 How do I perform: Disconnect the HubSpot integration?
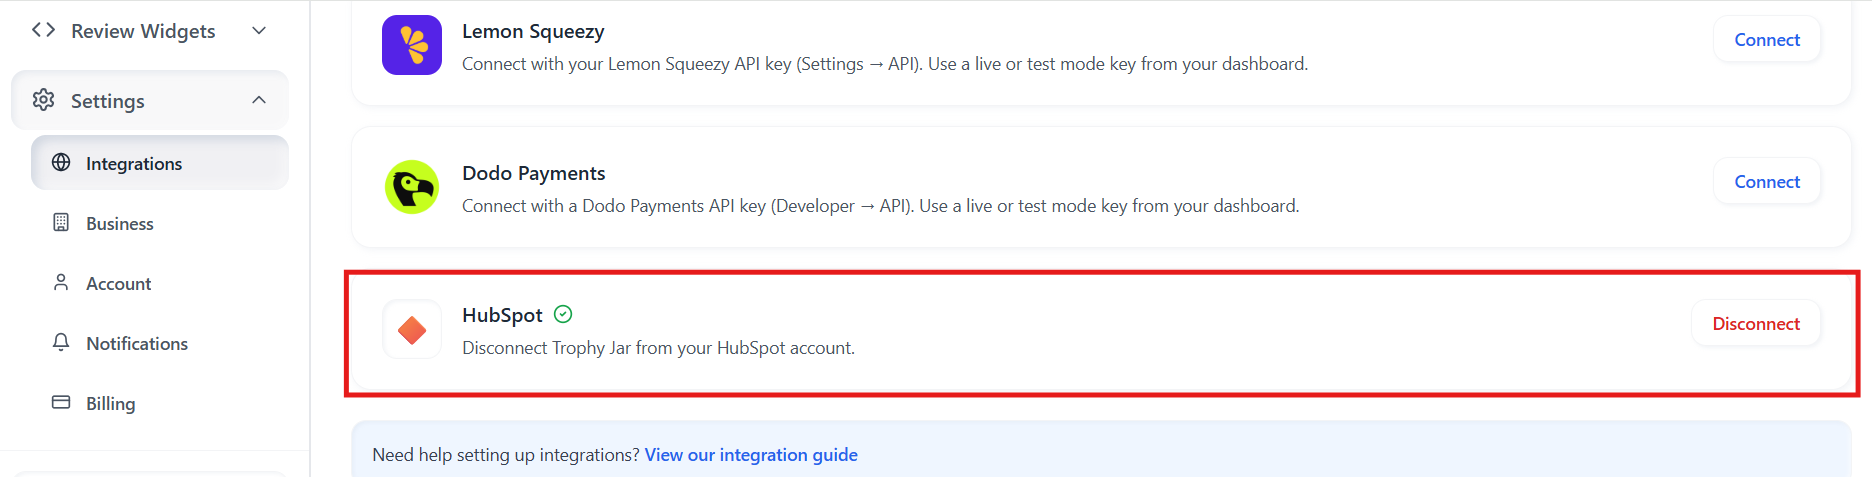[1756, 324]
